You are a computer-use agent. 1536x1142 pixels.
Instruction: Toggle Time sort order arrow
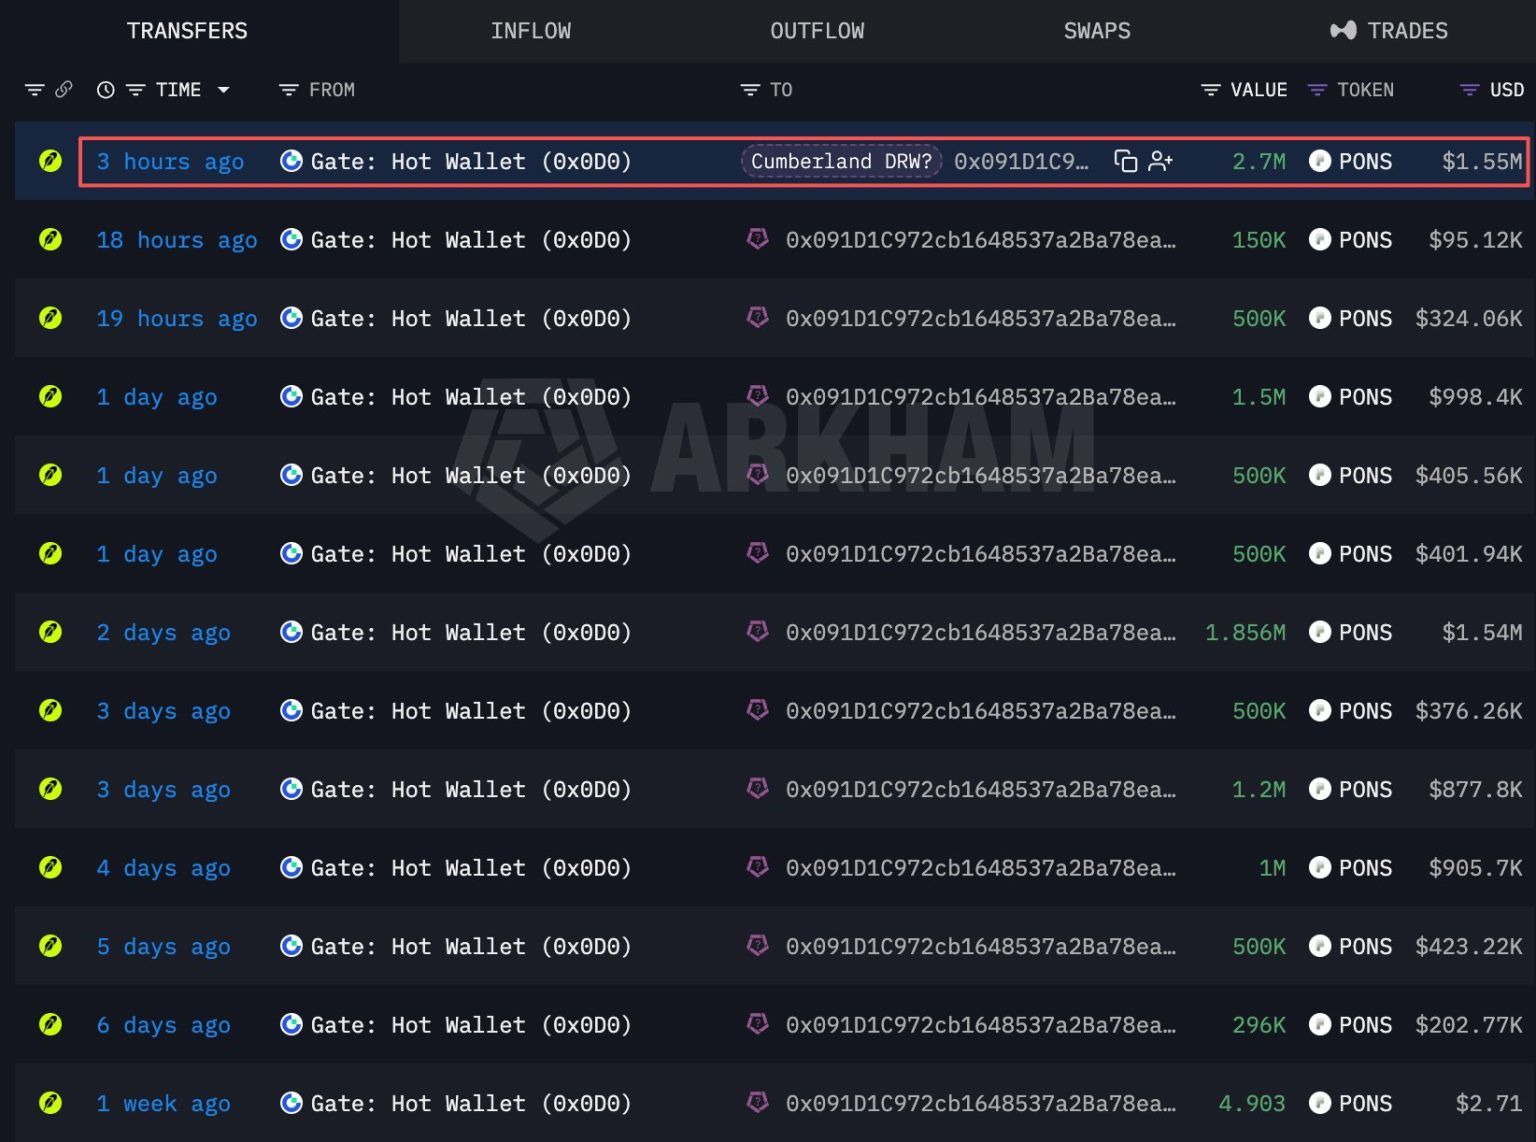[224, 90]
